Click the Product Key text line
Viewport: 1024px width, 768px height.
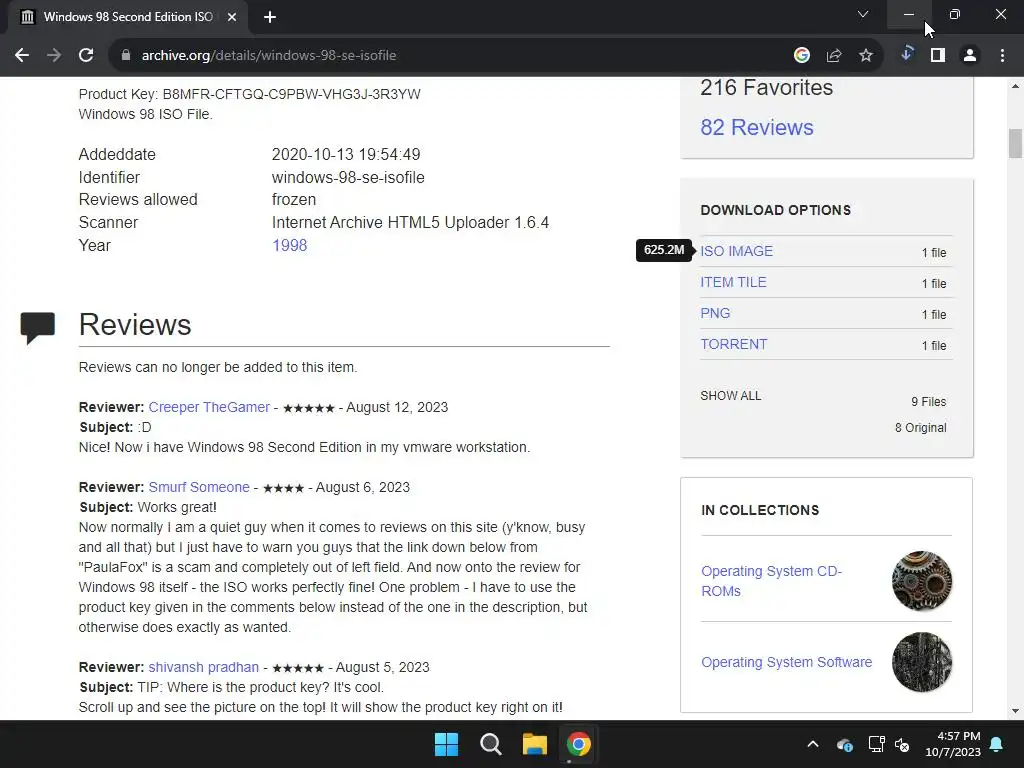[249, 94]
